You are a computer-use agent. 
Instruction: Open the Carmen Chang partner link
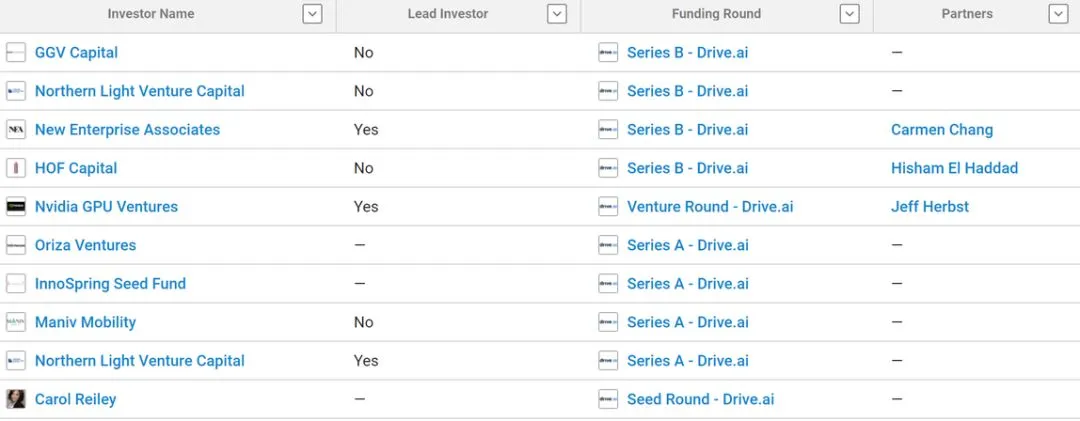click(x=942, y=130)
